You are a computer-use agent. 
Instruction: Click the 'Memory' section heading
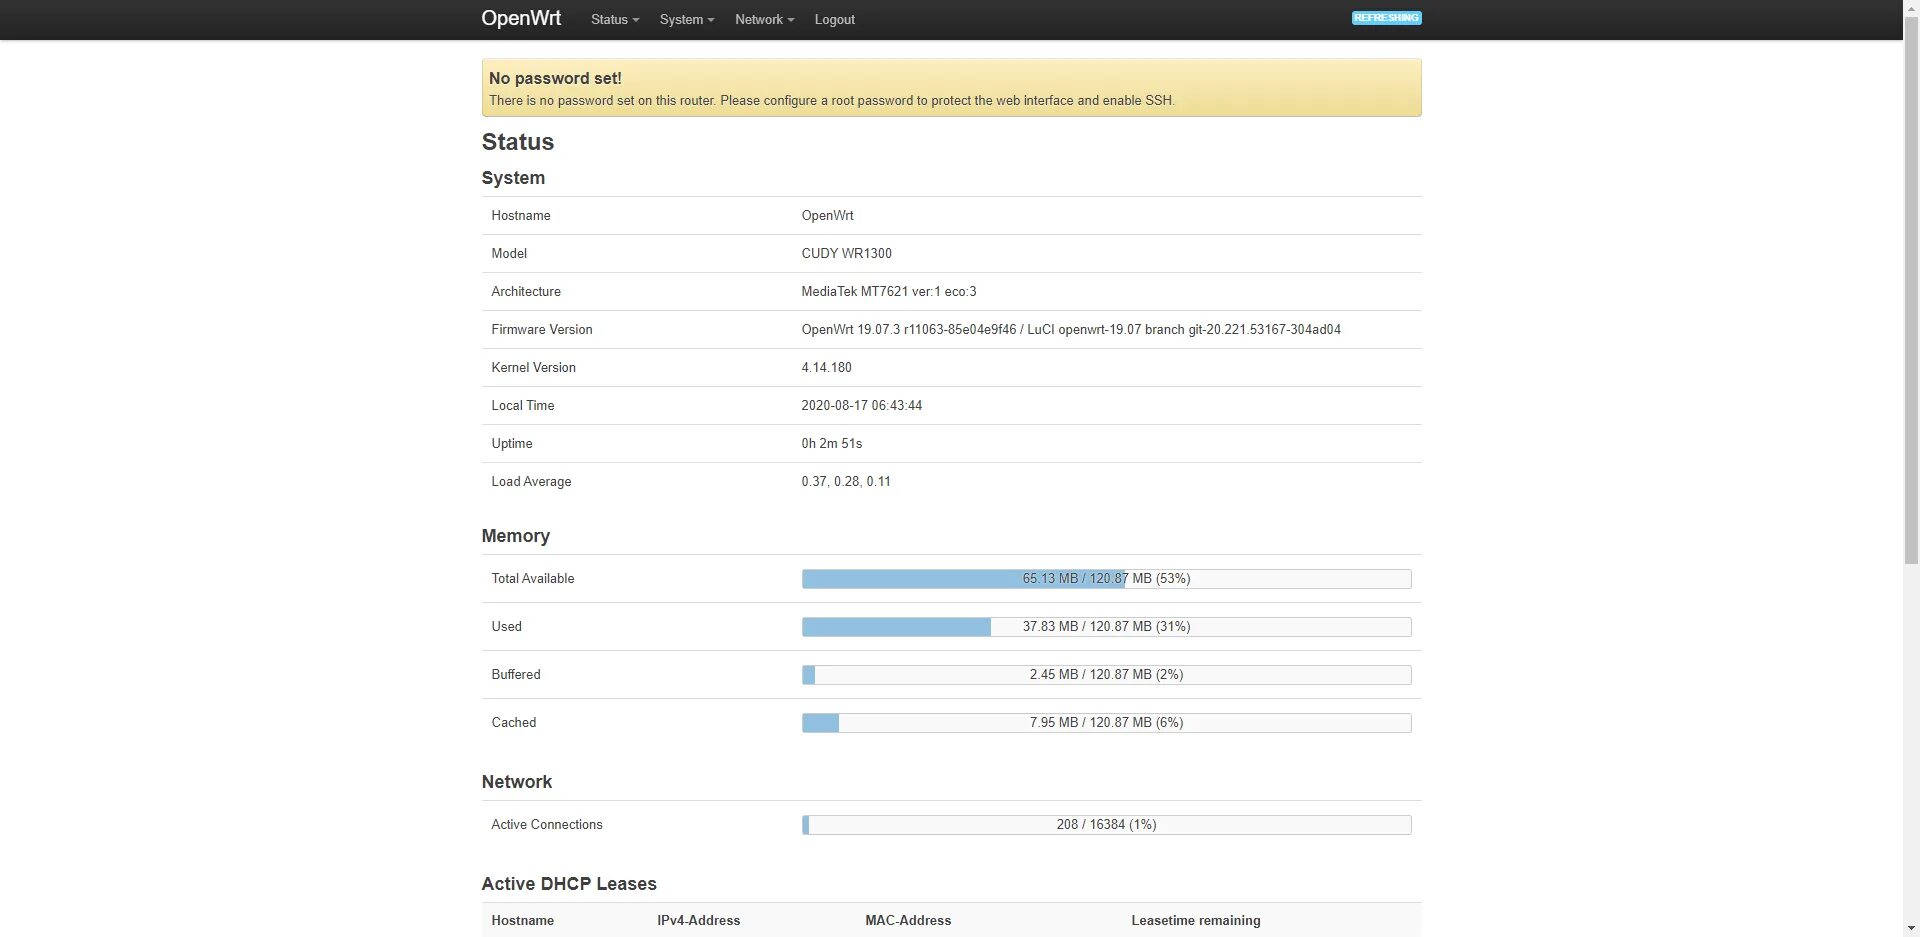tap(516, 536)
